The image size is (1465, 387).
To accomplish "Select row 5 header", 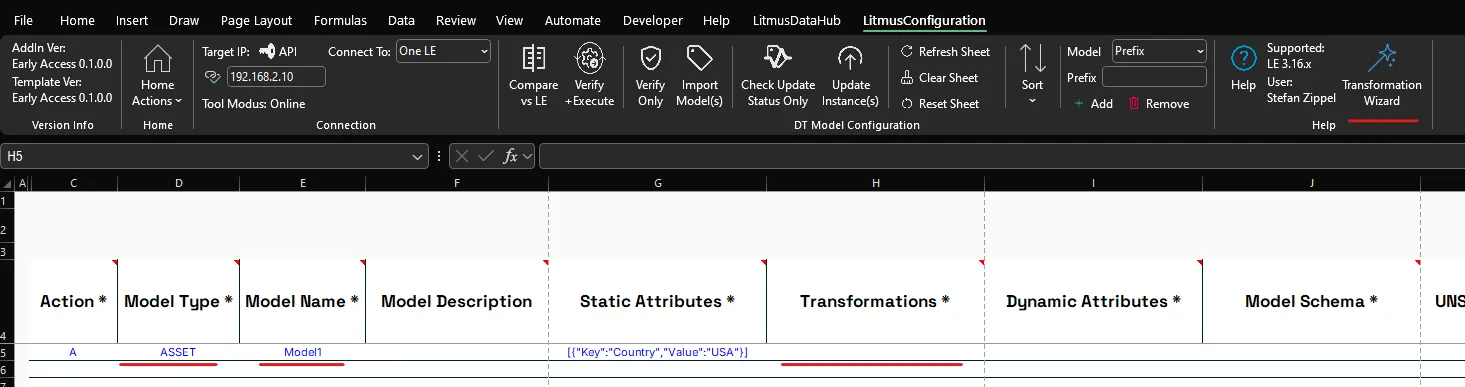I will [7, 352].
